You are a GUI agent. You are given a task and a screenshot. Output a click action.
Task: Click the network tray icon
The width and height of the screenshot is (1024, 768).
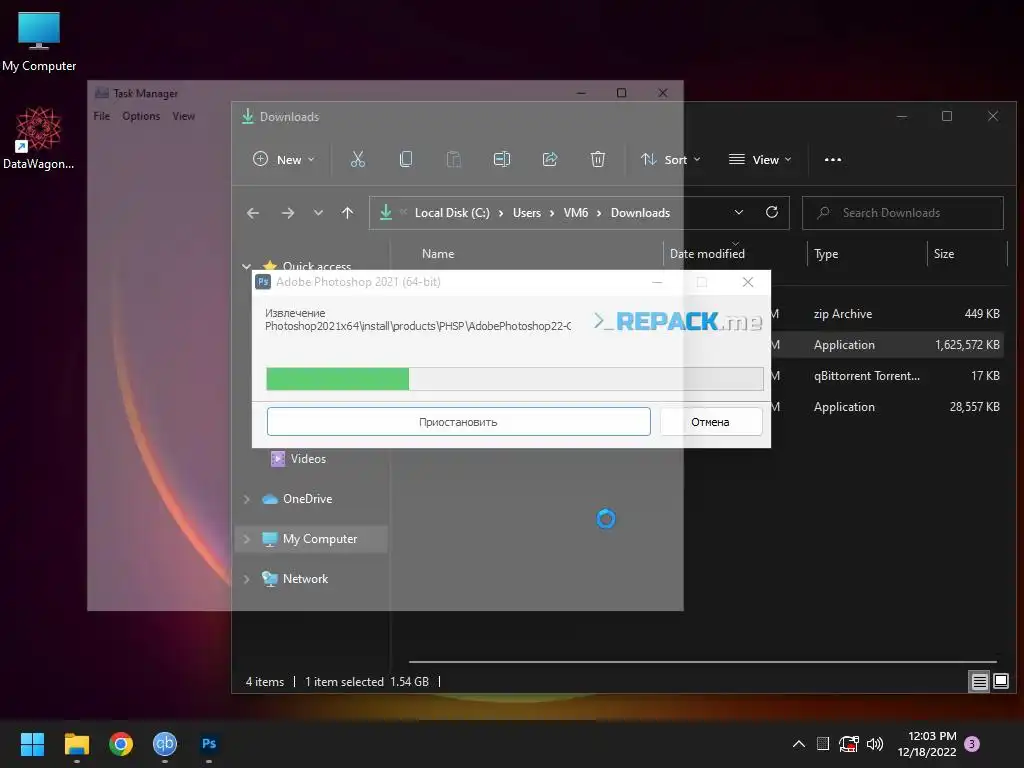tap(848, 744)
